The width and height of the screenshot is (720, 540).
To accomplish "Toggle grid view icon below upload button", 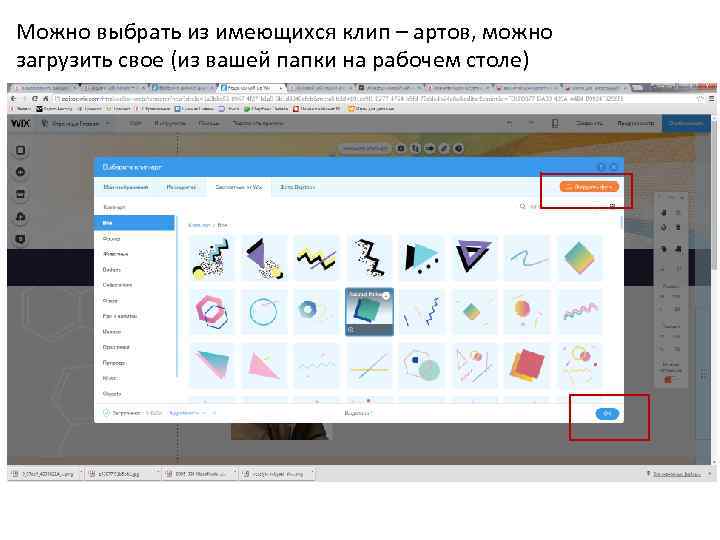I will point(612,206).
